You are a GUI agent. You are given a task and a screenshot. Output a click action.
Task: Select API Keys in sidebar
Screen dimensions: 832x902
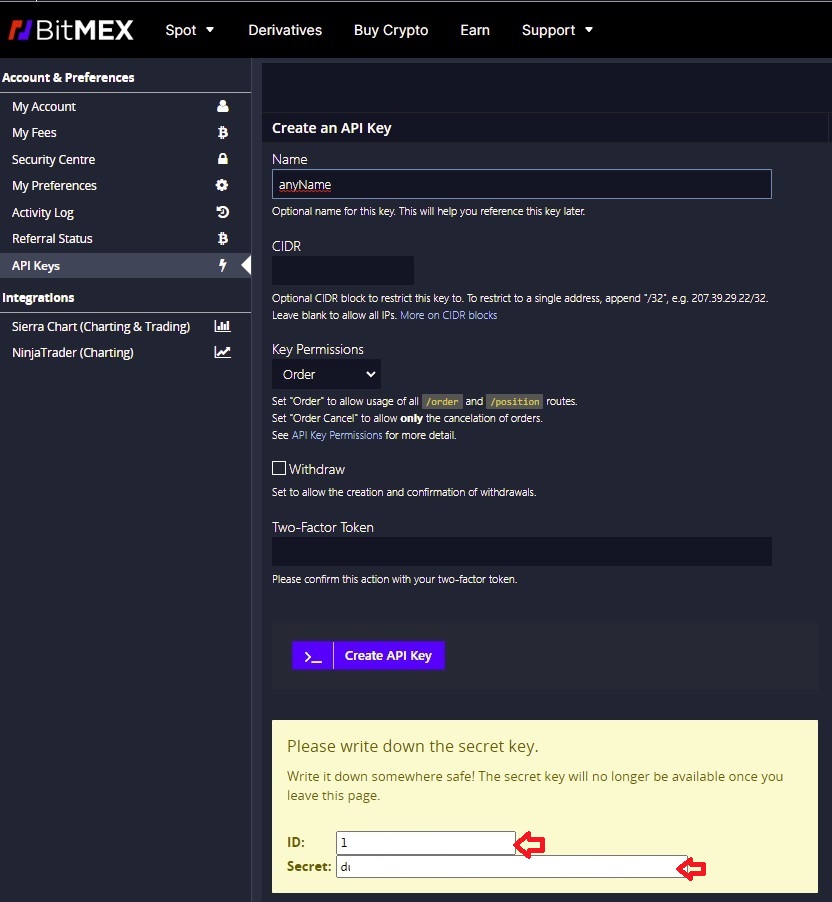point(125,265)
